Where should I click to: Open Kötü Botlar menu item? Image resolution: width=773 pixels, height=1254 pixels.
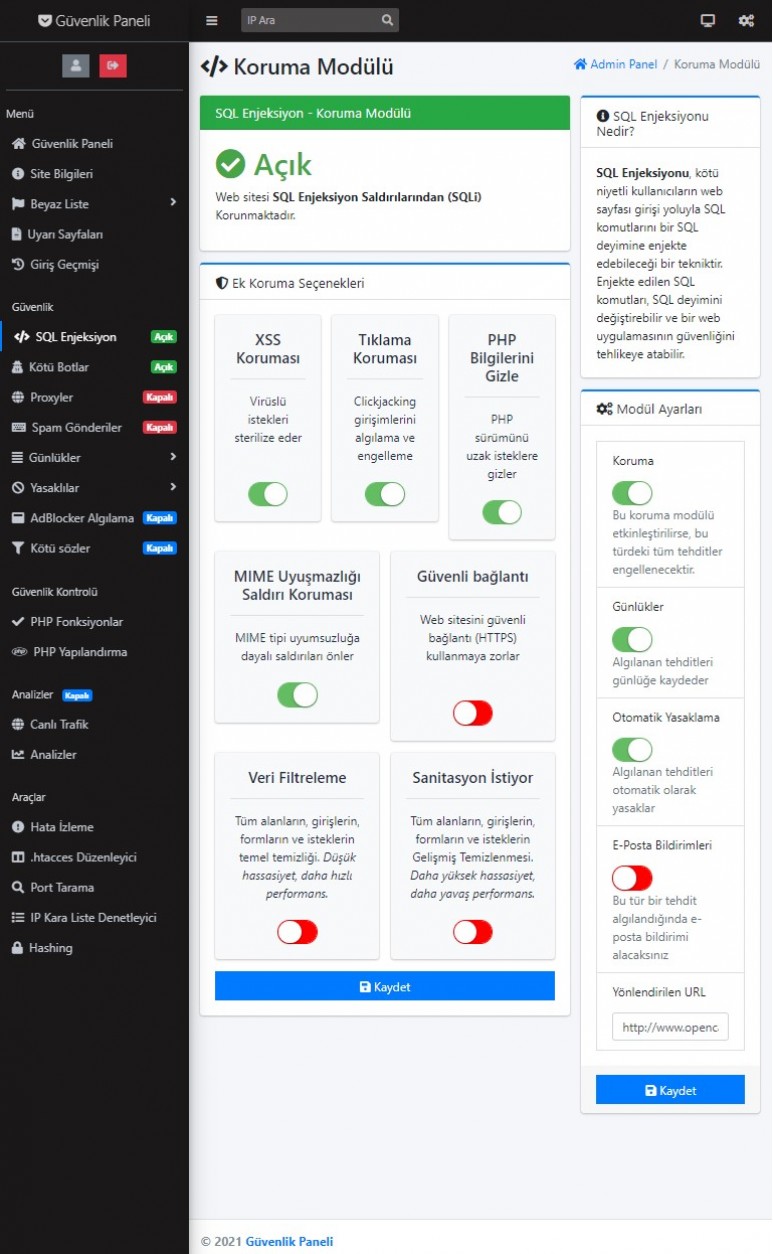[95, 367]
